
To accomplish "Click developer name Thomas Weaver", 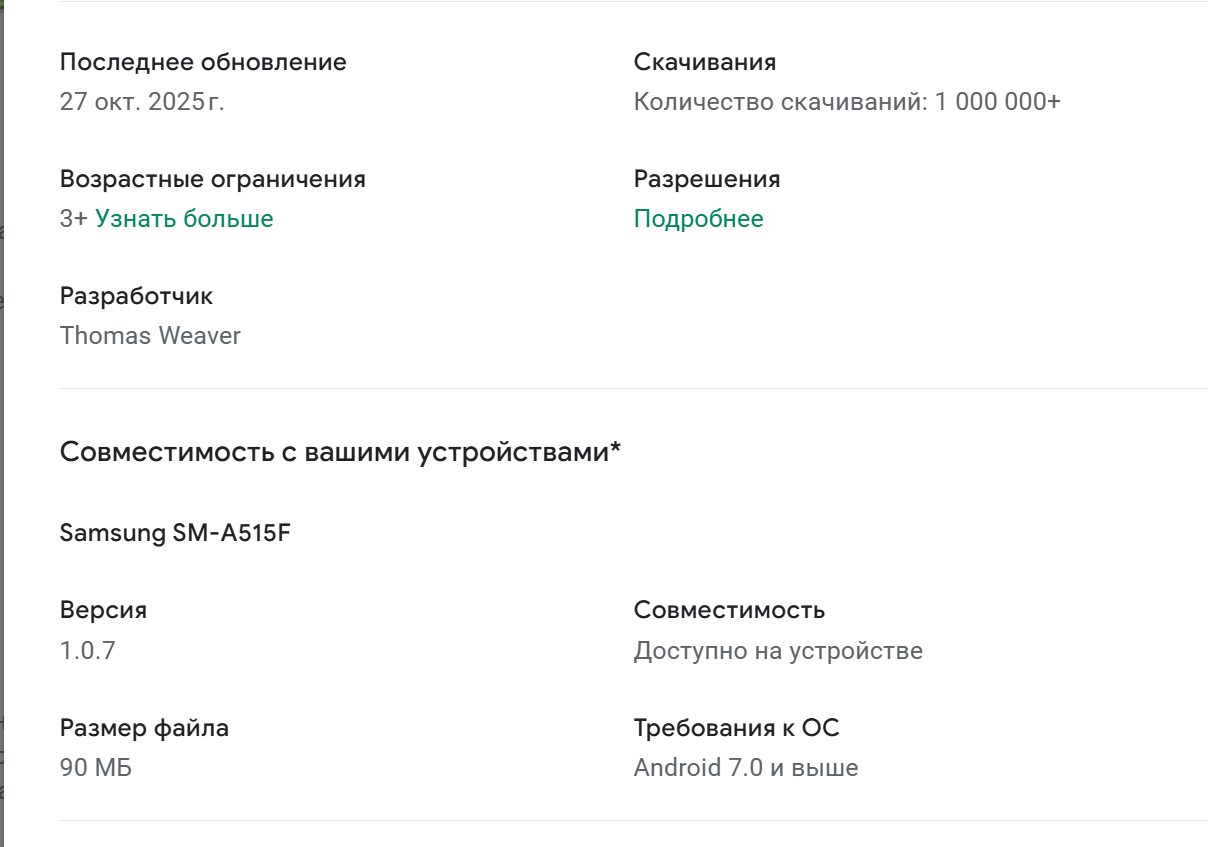I will 150,336.
